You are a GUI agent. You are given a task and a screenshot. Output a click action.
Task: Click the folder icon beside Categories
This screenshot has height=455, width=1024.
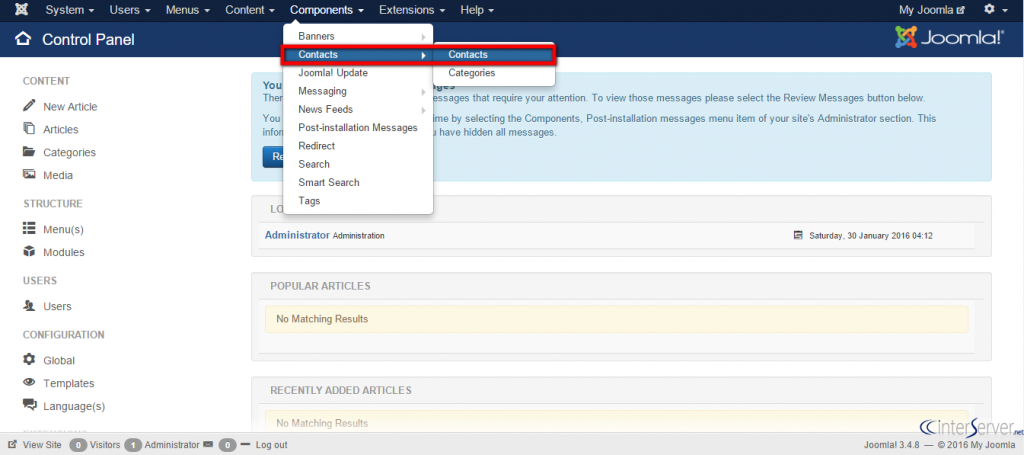click(29, 151)
